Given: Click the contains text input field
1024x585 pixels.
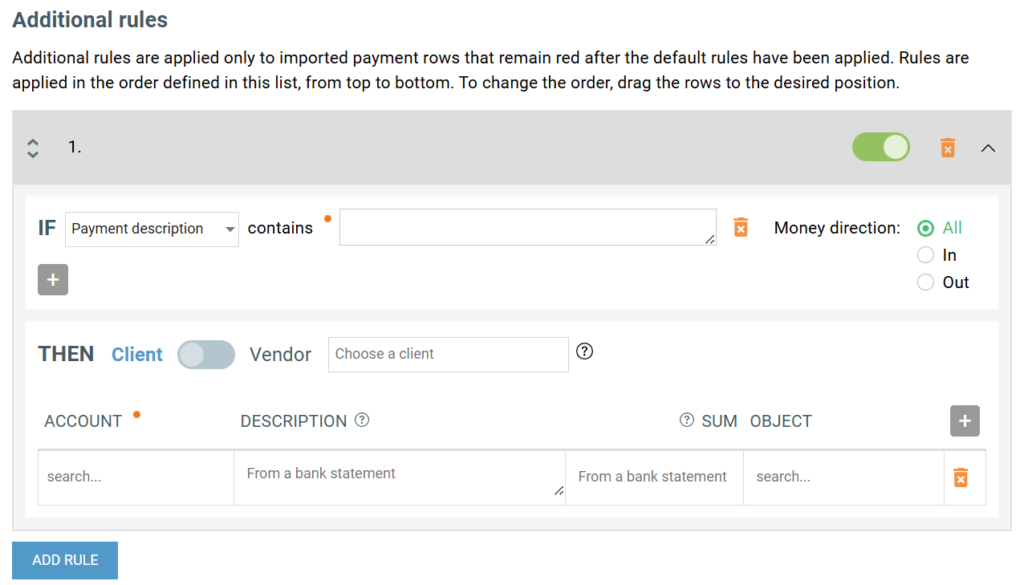Looking at the screenshot, I should pyautogui.click(x=527, y=227).
